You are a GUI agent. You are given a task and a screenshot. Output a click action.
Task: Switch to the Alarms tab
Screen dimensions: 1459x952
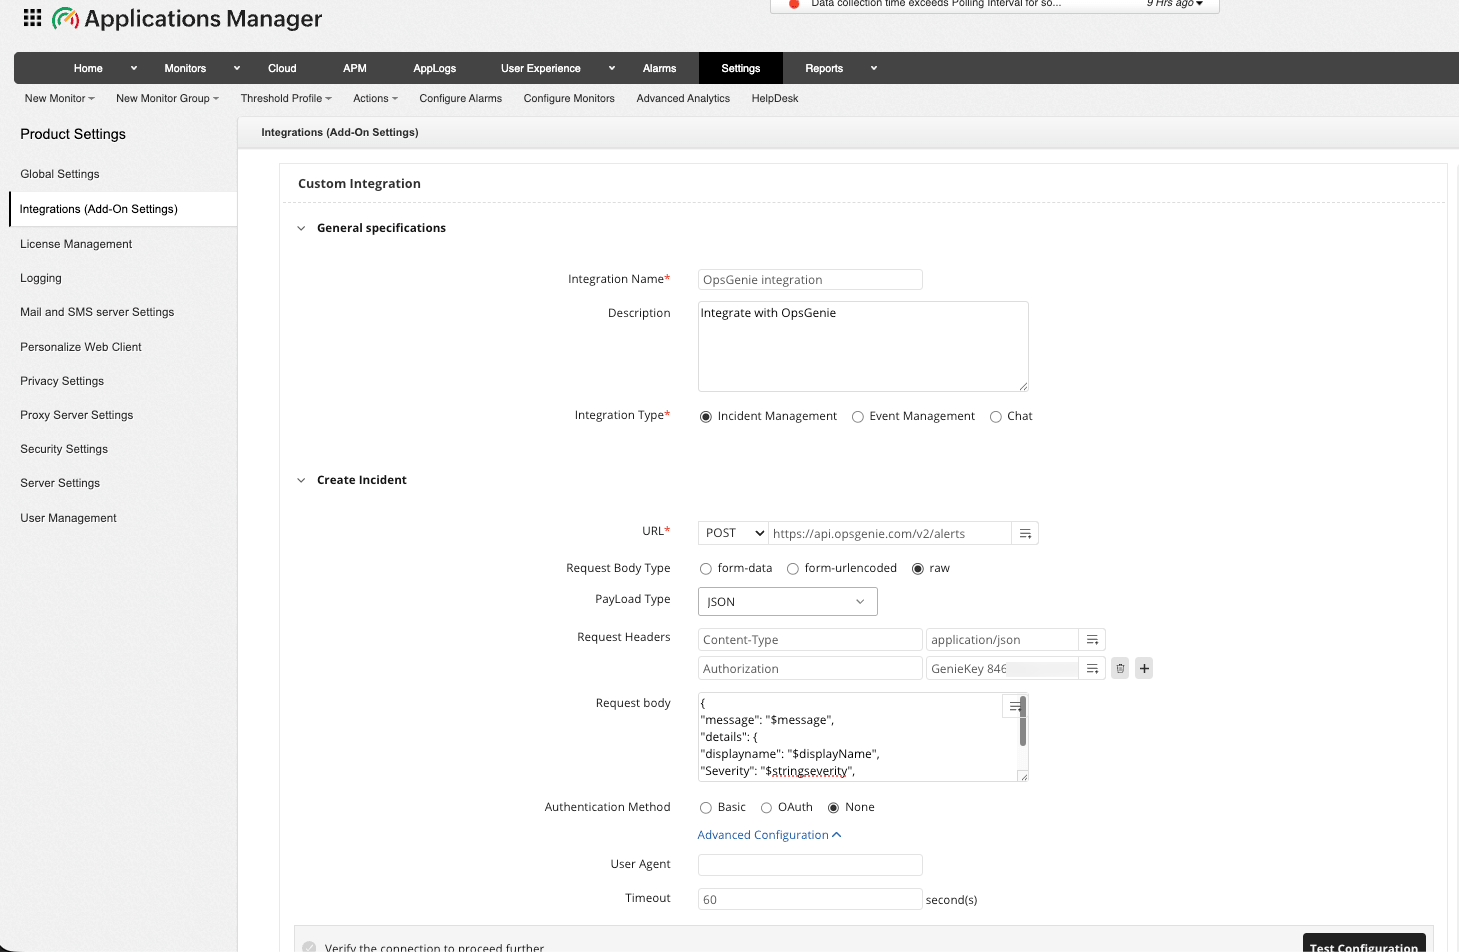click(x=659, y=68)
